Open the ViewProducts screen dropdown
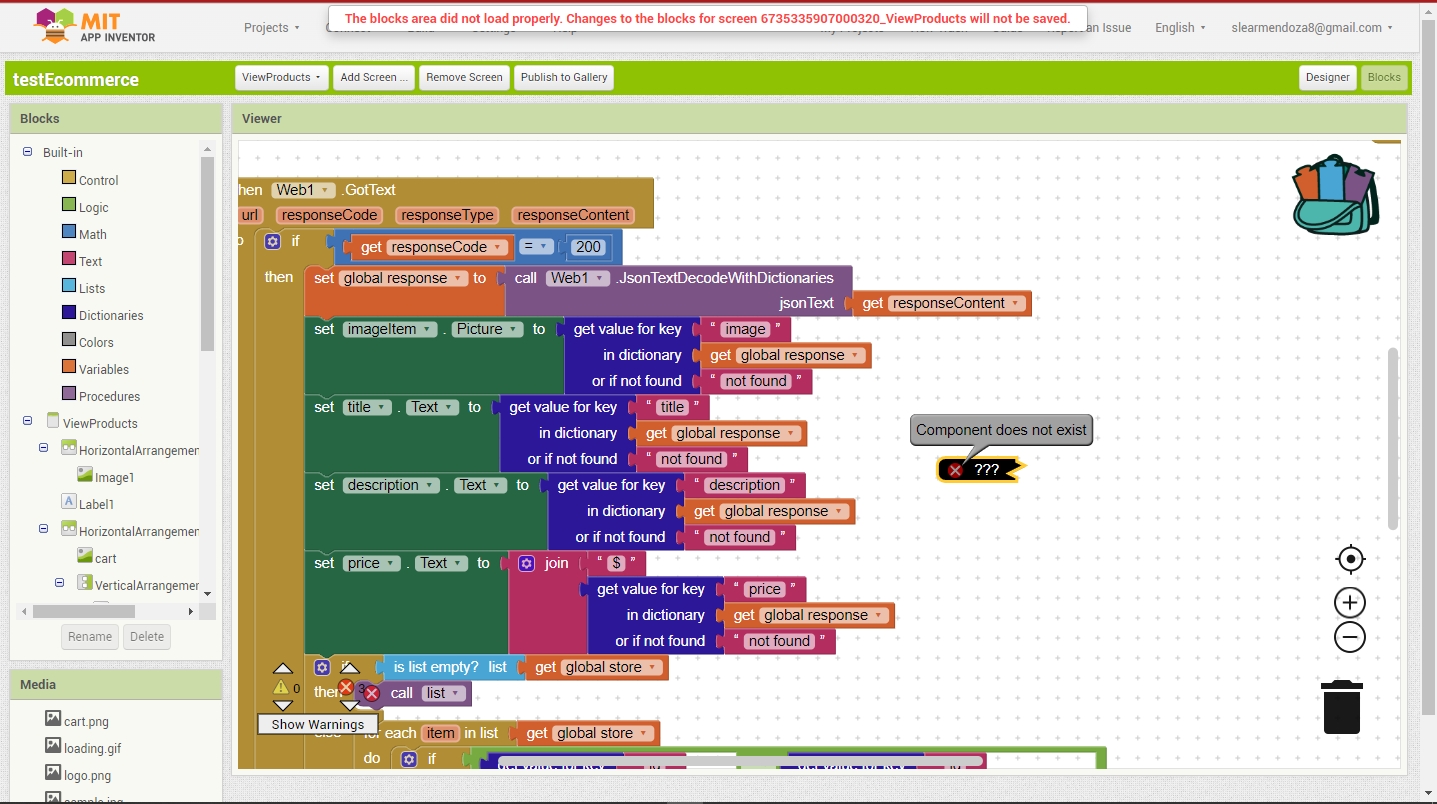 pos(281,77)
